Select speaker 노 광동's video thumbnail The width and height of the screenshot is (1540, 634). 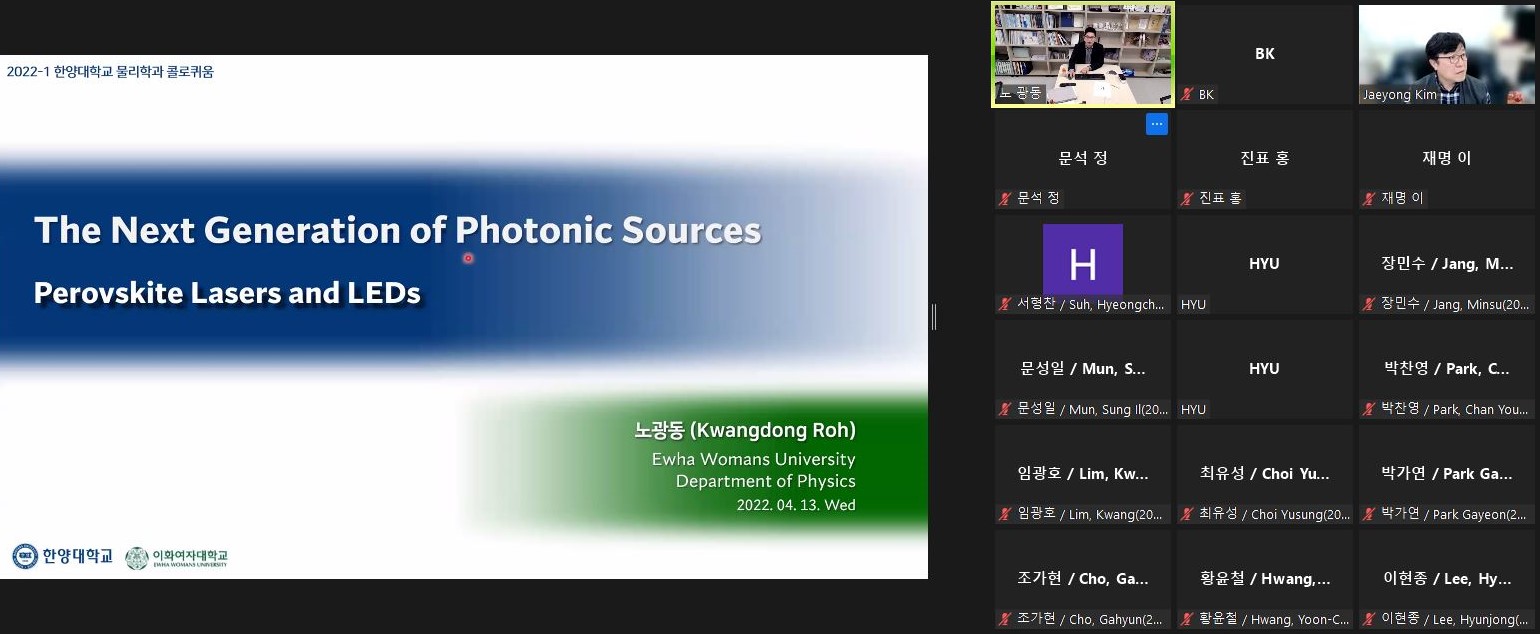coord(1082,53)
